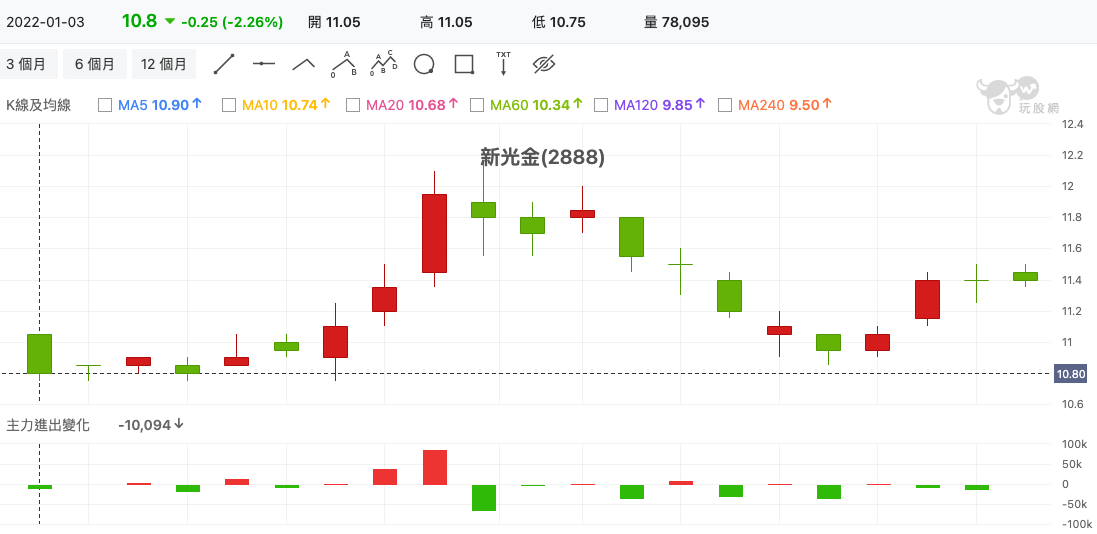The image size is (1097, 534).
Task: Select the circle drawing tool
Action: point(424,64)
